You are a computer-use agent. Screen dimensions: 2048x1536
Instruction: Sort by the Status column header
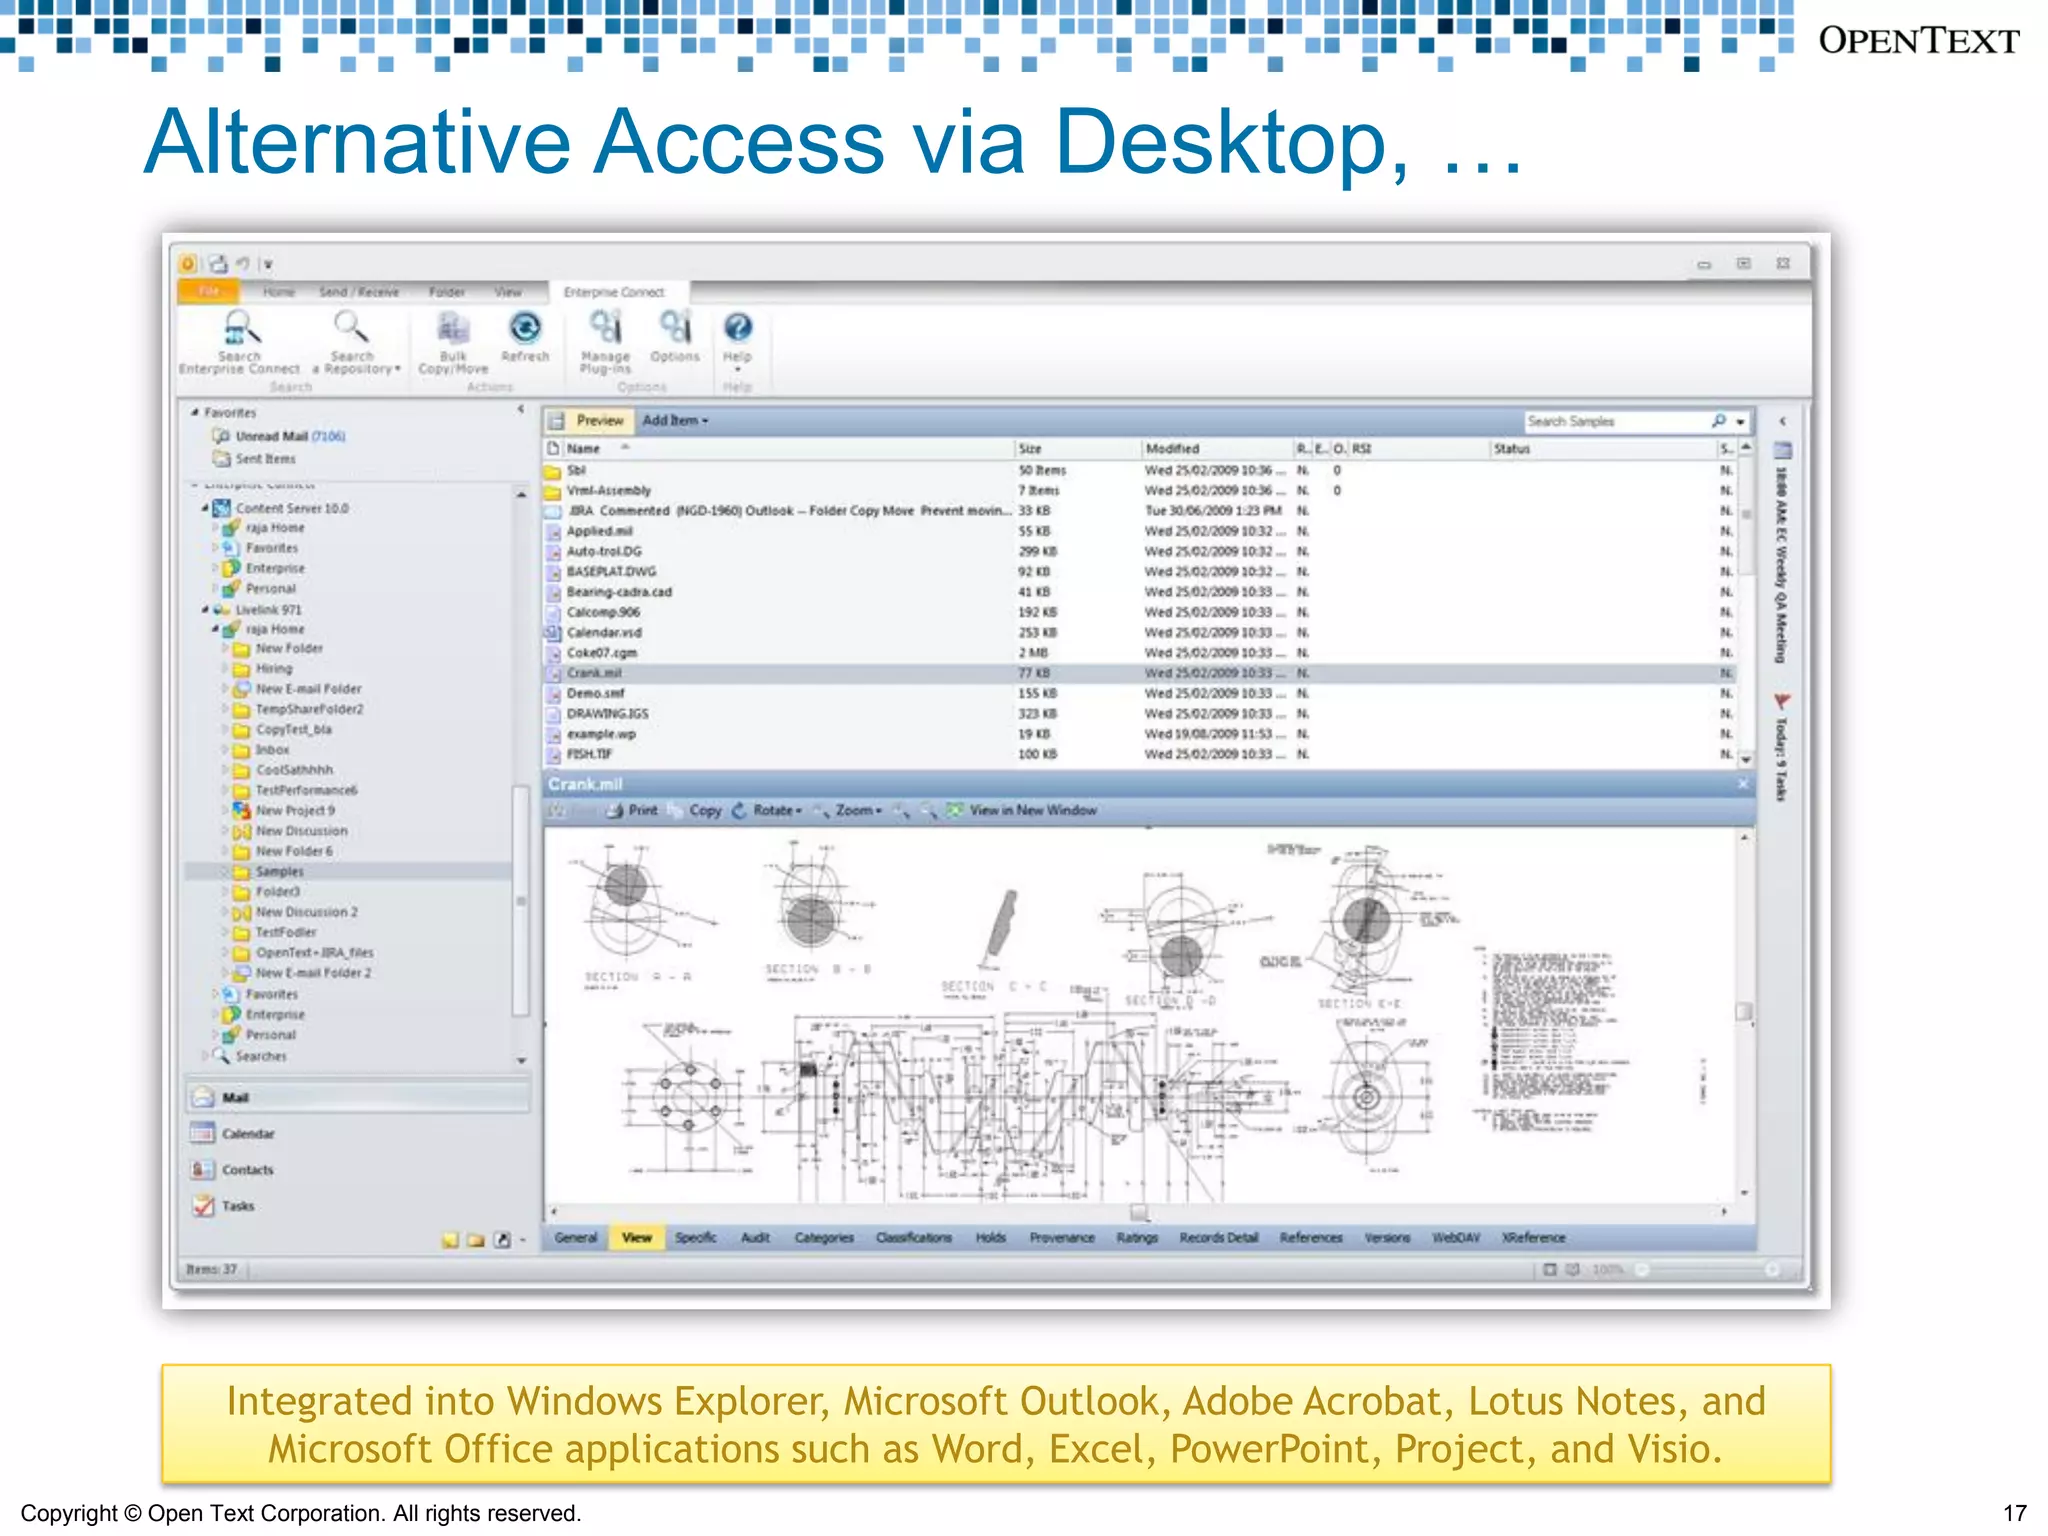(x=1603, y=449)
